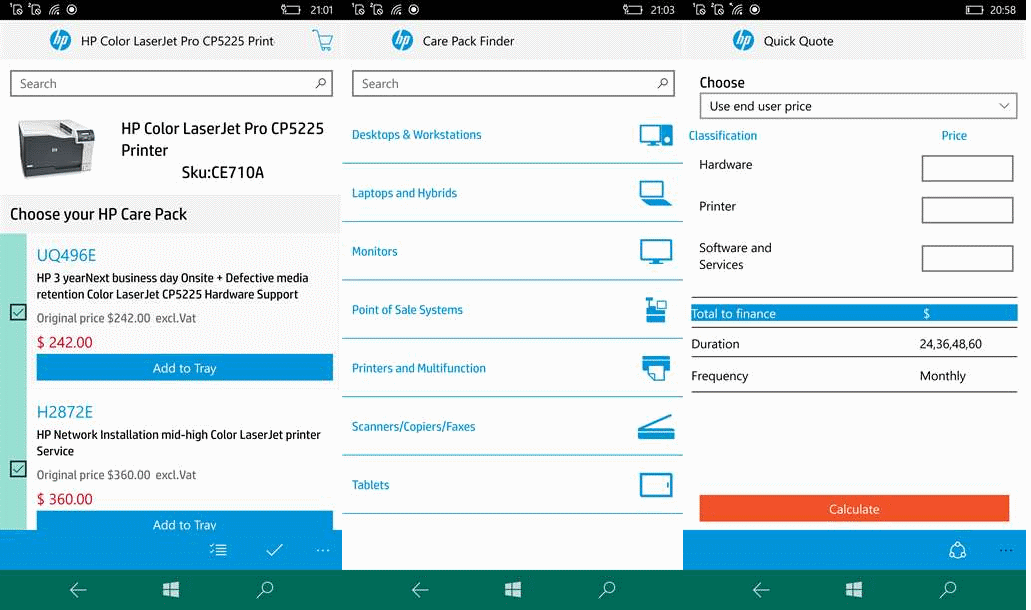1031x610 pixels.
Task: Open the Printers and Multifunction icon
Action: pyautogui.click(x=655, y=368)
